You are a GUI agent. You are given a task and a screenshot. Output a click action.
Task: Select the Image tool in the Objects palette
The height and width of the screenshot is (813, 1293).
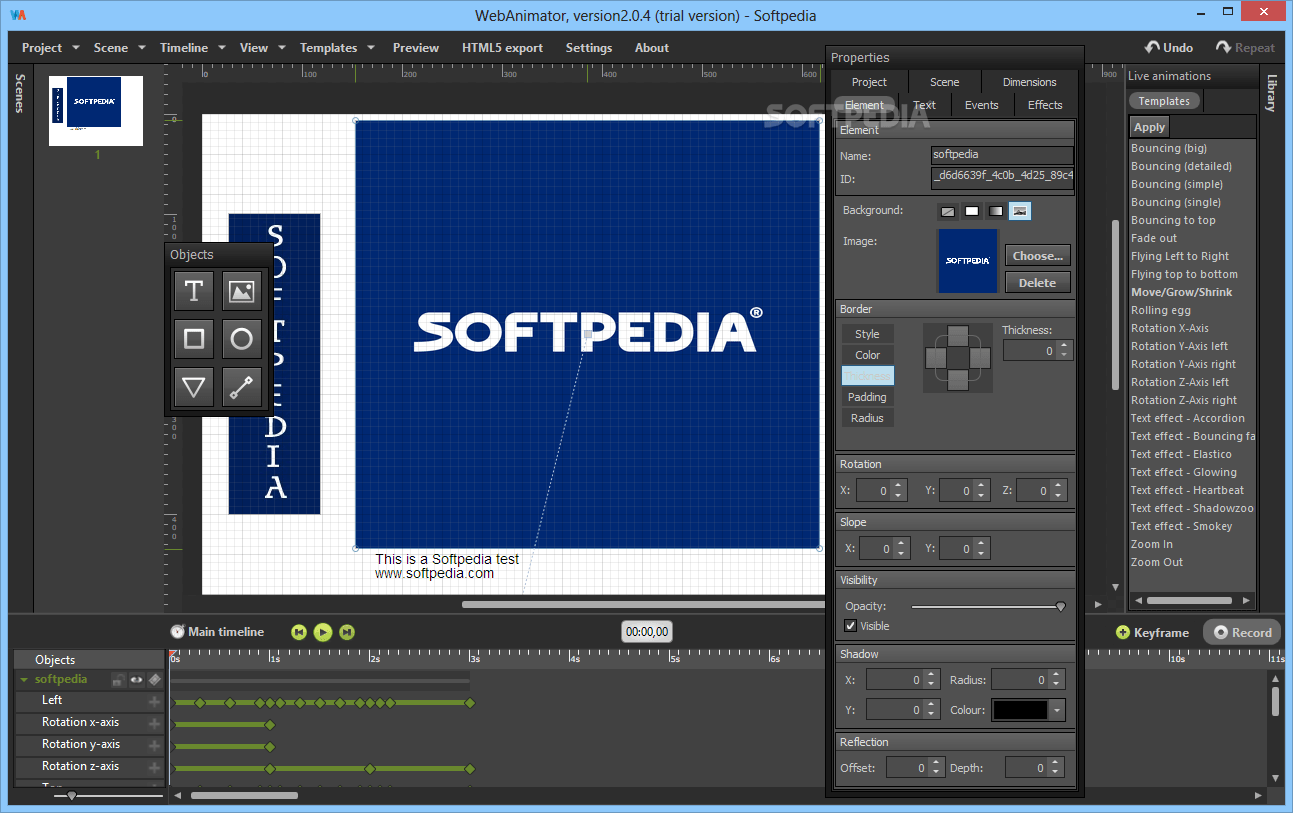point(241,291)
